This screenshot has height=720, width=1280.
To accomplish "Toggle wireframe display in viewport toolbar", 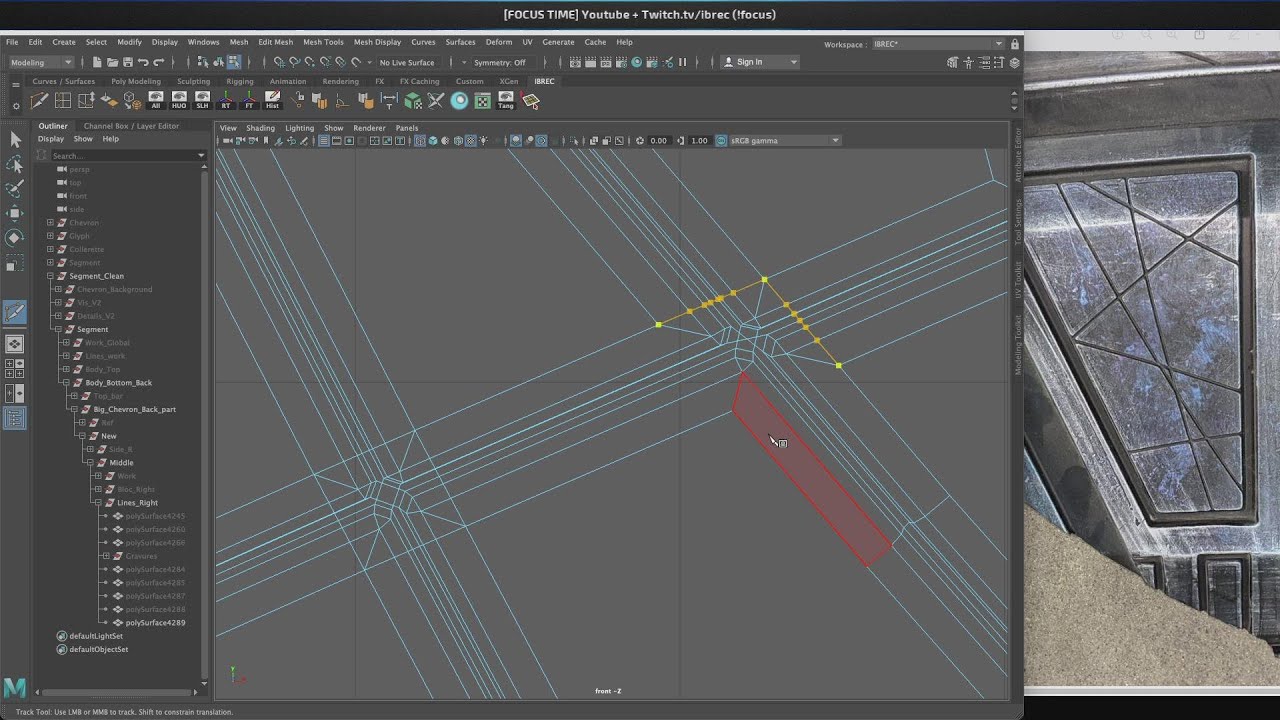I will click(419, 141).
